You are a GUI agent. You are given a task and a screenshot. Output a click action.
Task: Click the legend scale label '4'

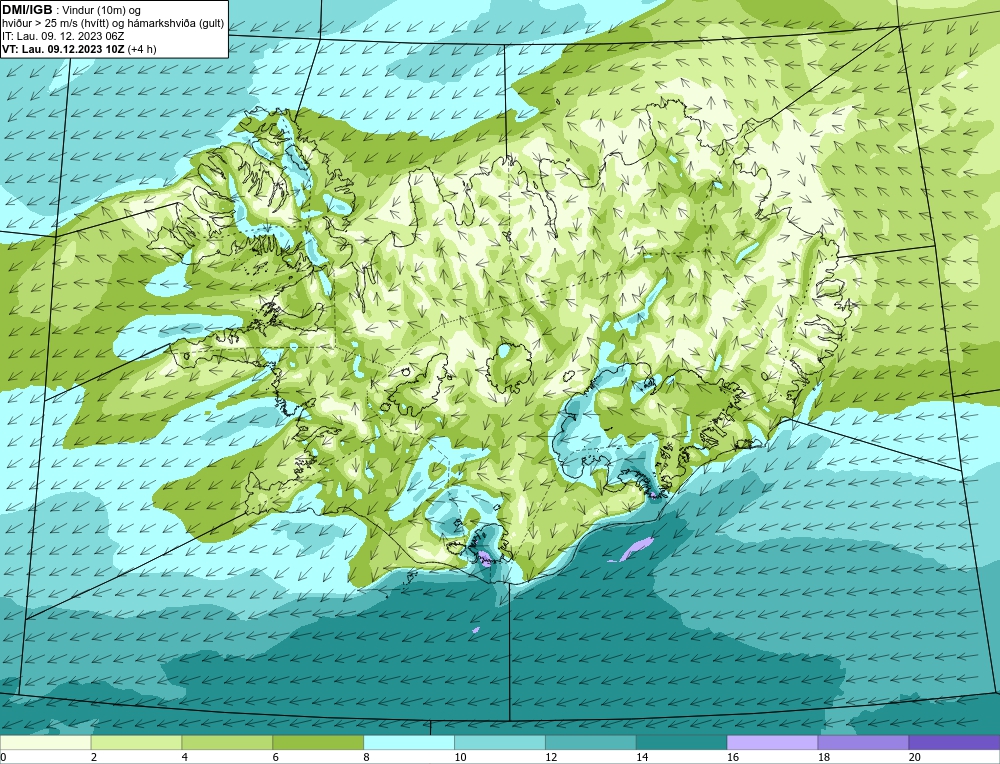click(x=185, y=757)
